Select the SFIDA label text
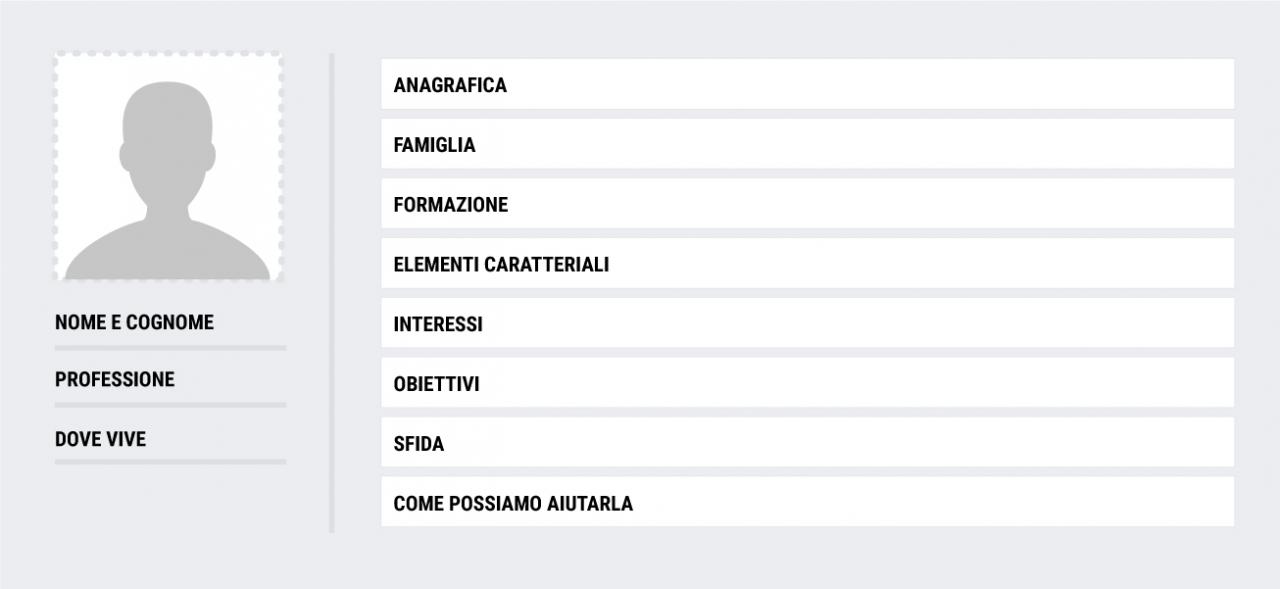 coord(419,444)
